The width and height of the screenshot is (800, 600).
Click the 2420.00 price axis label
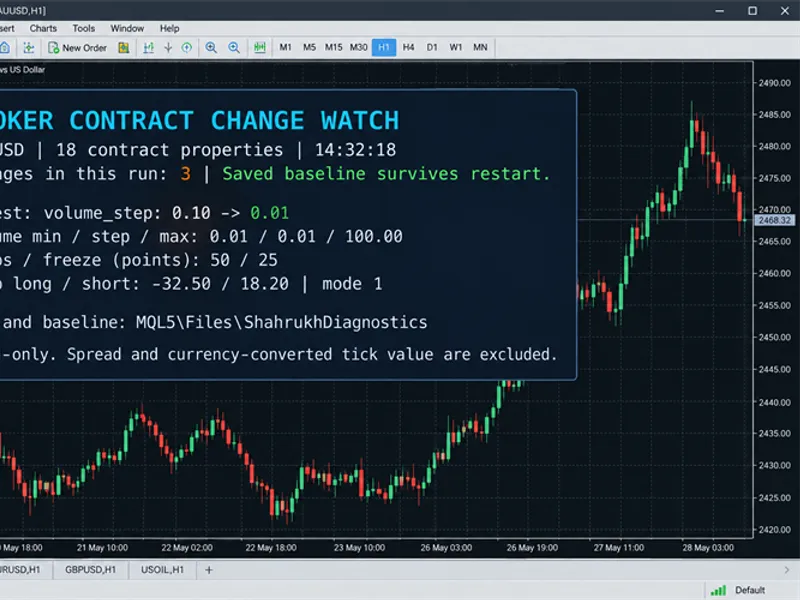coord(774,530)
